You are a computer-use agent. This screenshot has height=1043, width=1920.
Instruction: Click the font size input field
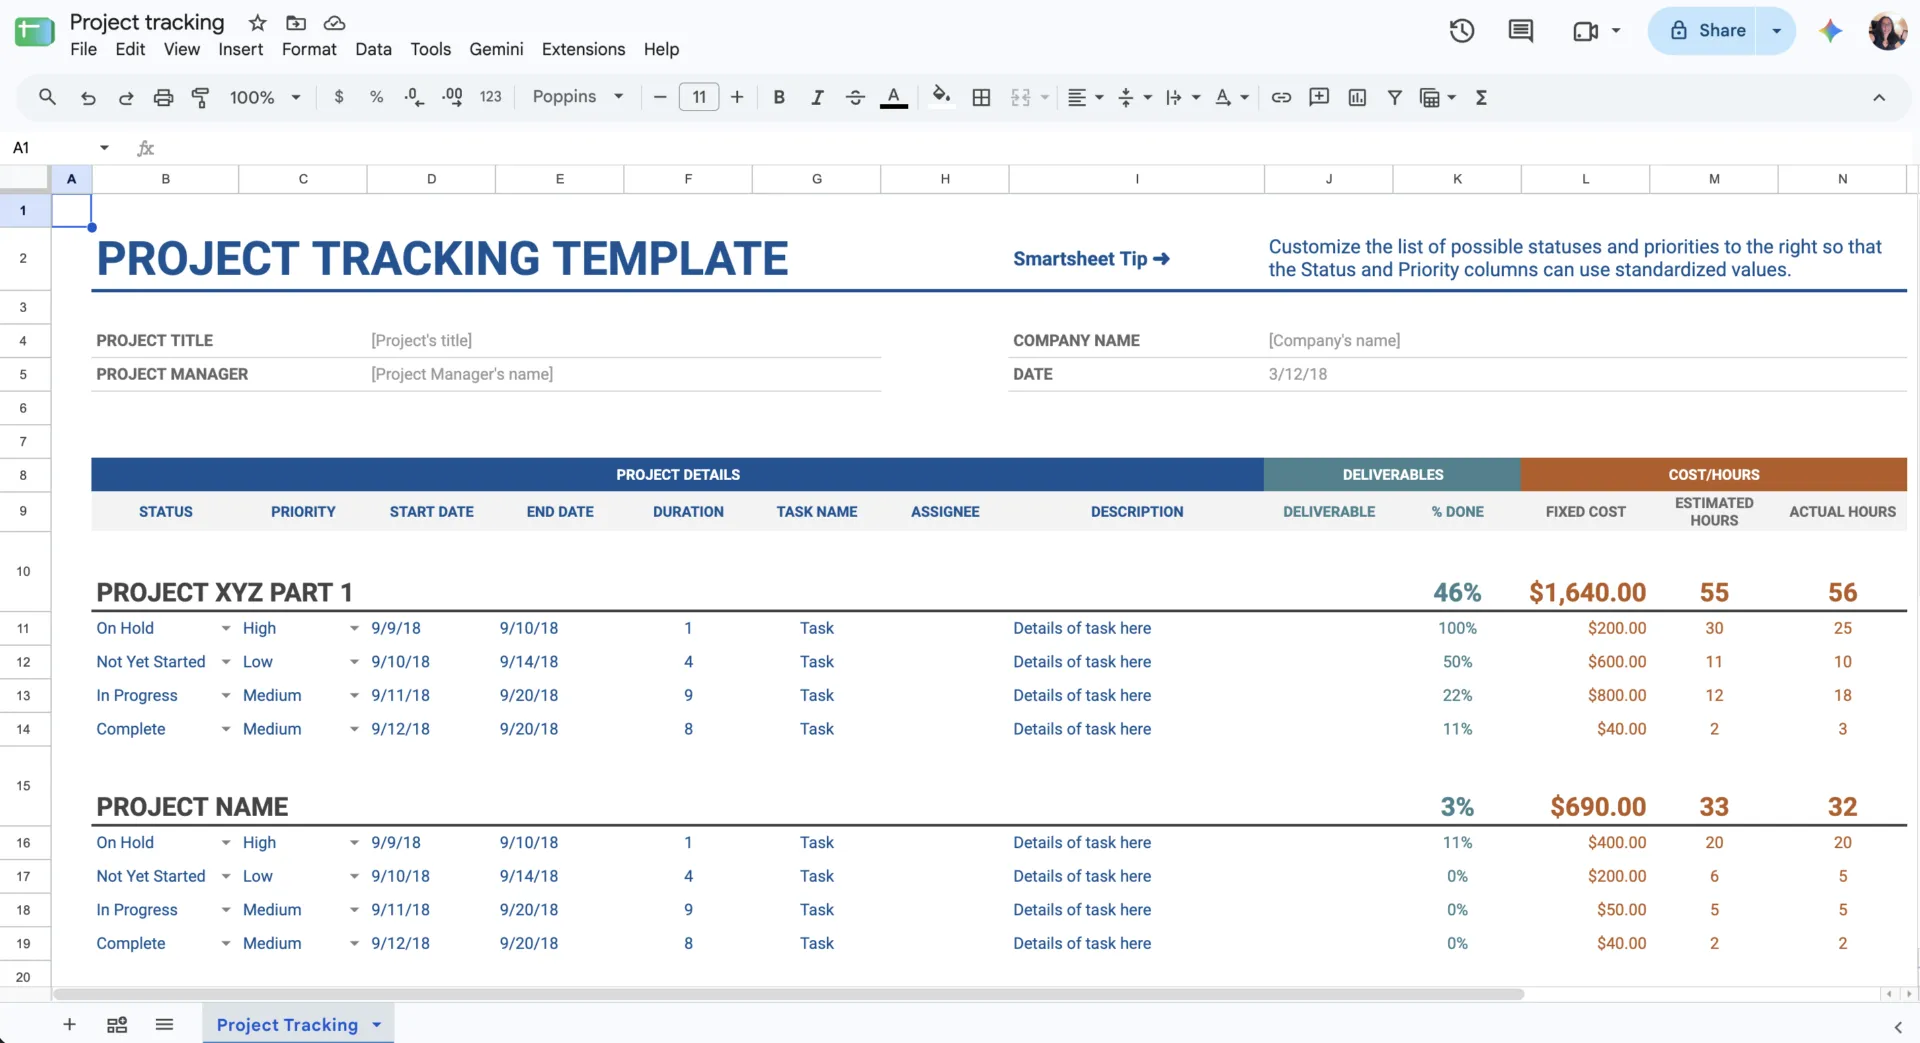[699, 97]
